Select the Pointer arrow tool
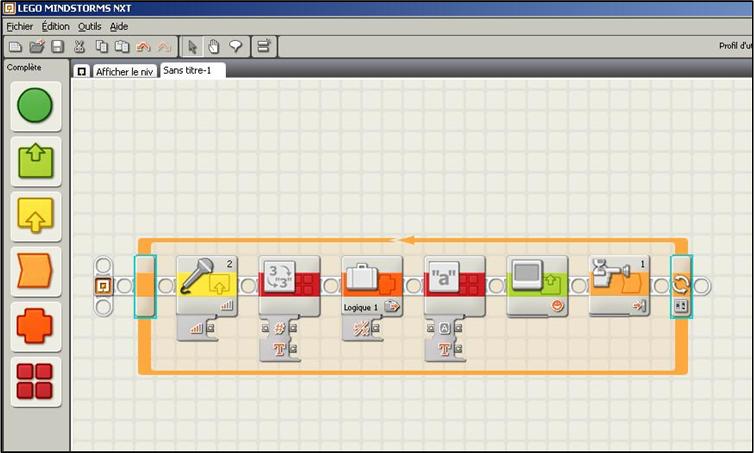This screenshot has height=453, width=754. [x=194, y=47]
